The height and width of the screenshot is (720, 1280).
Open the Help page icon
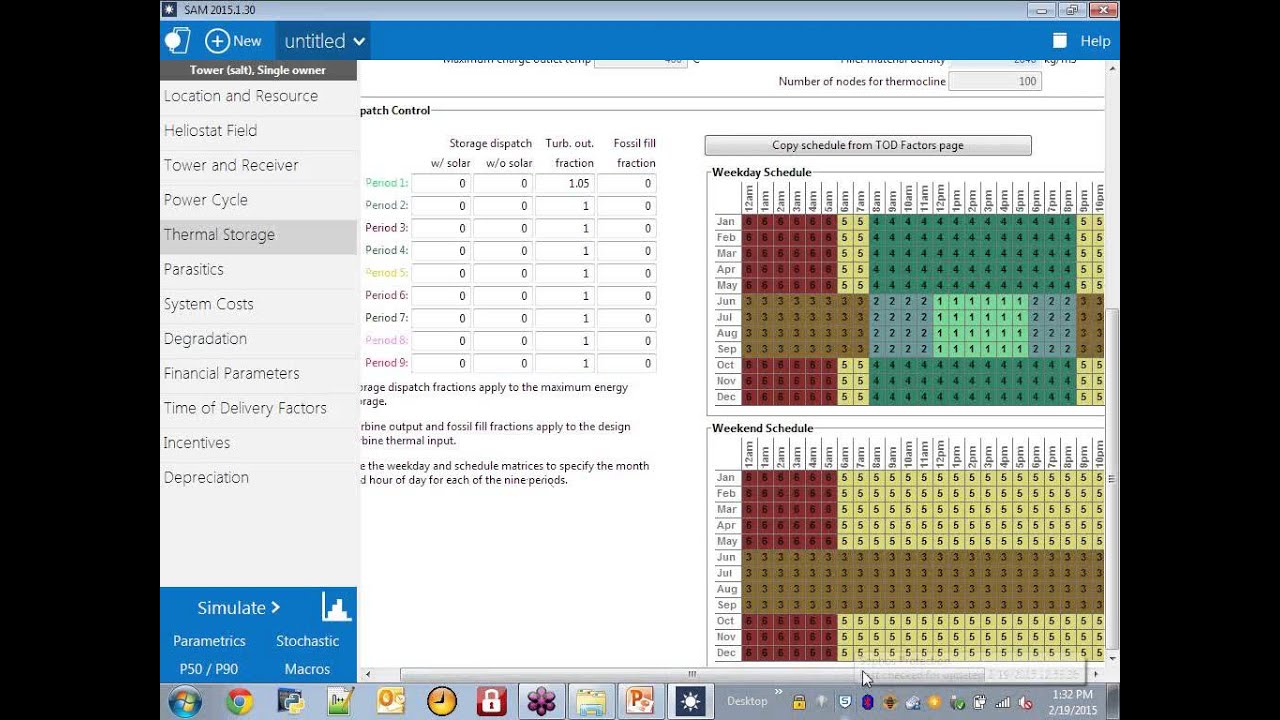[x=1060, y=41]
